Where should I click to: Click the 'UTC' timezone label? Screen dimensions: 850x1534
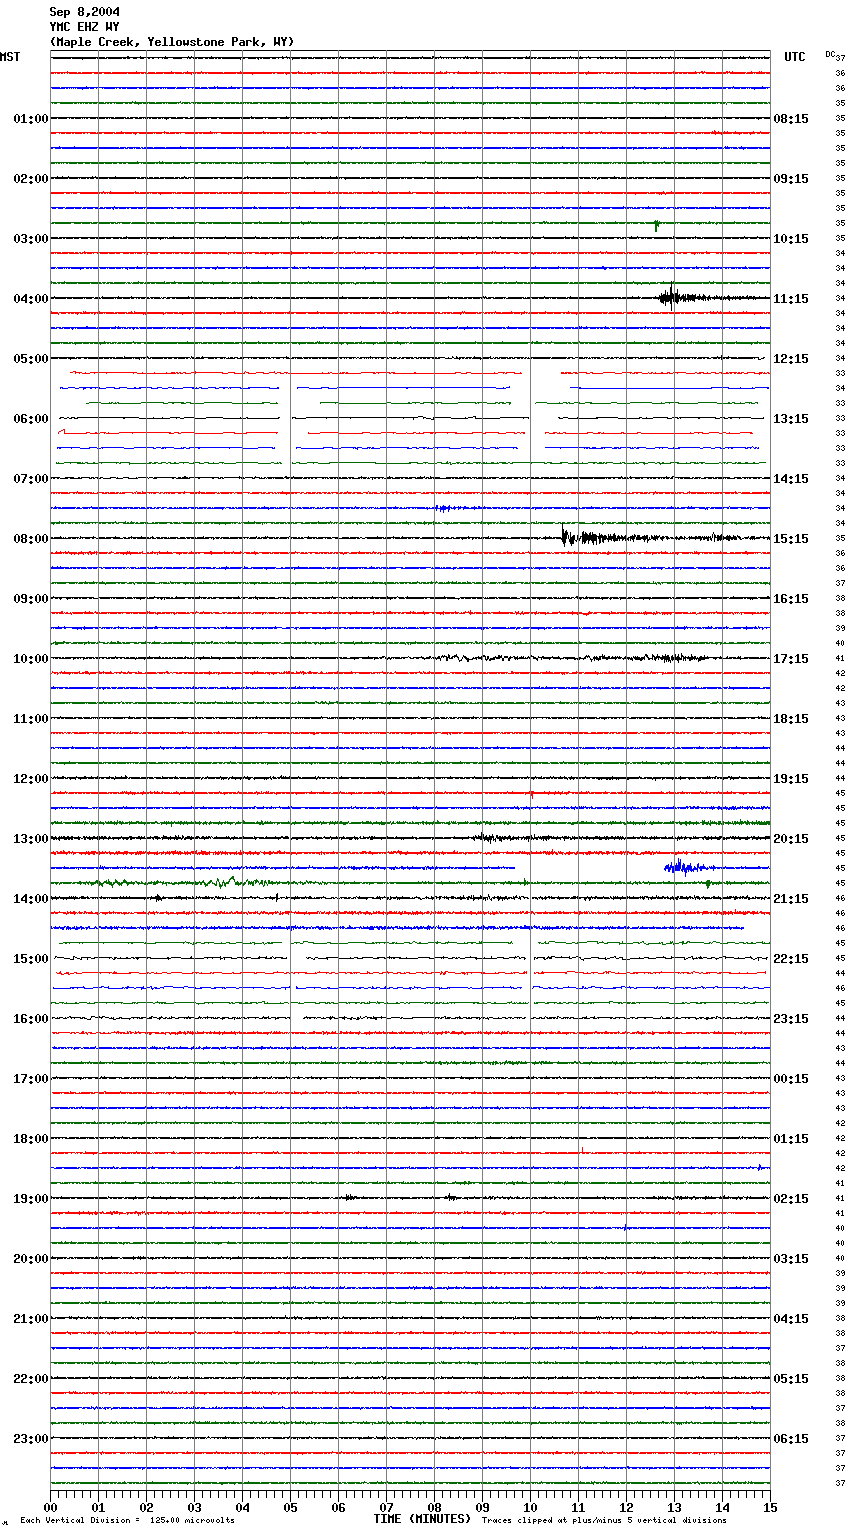pyautogui.click(x=795, y=57)
